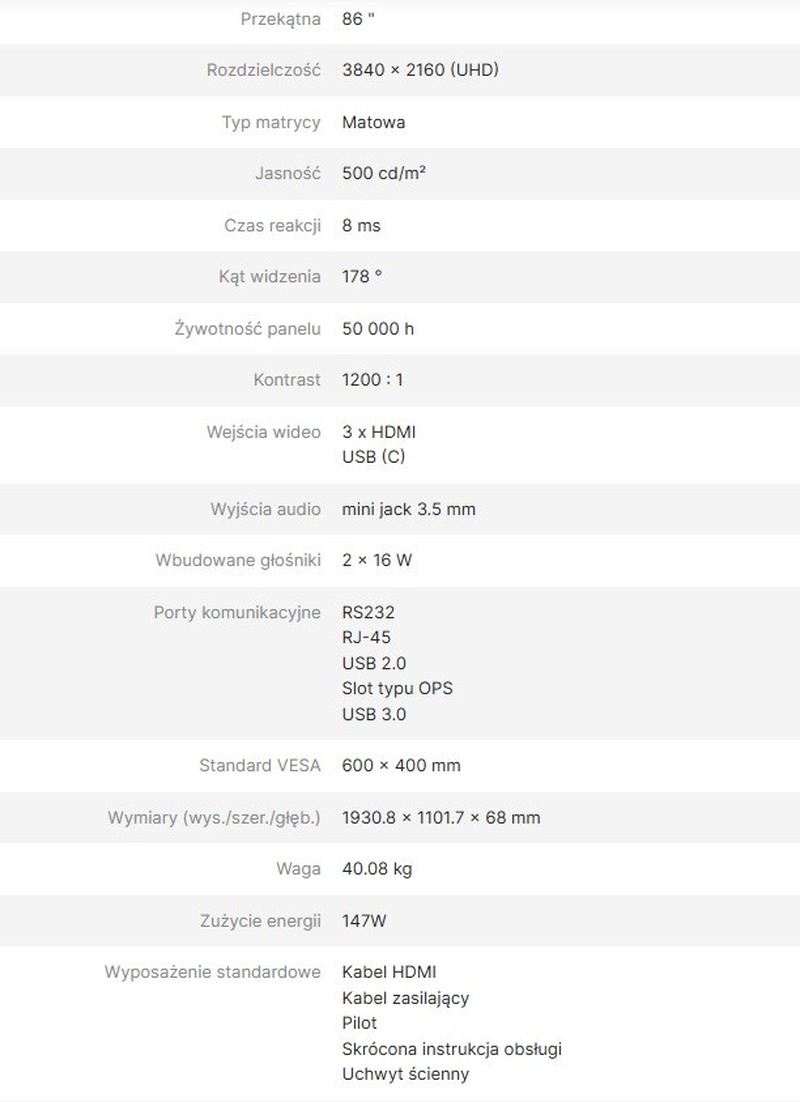
Task: Click the Zużycie energii 147W value
Action: coord(364,921)
